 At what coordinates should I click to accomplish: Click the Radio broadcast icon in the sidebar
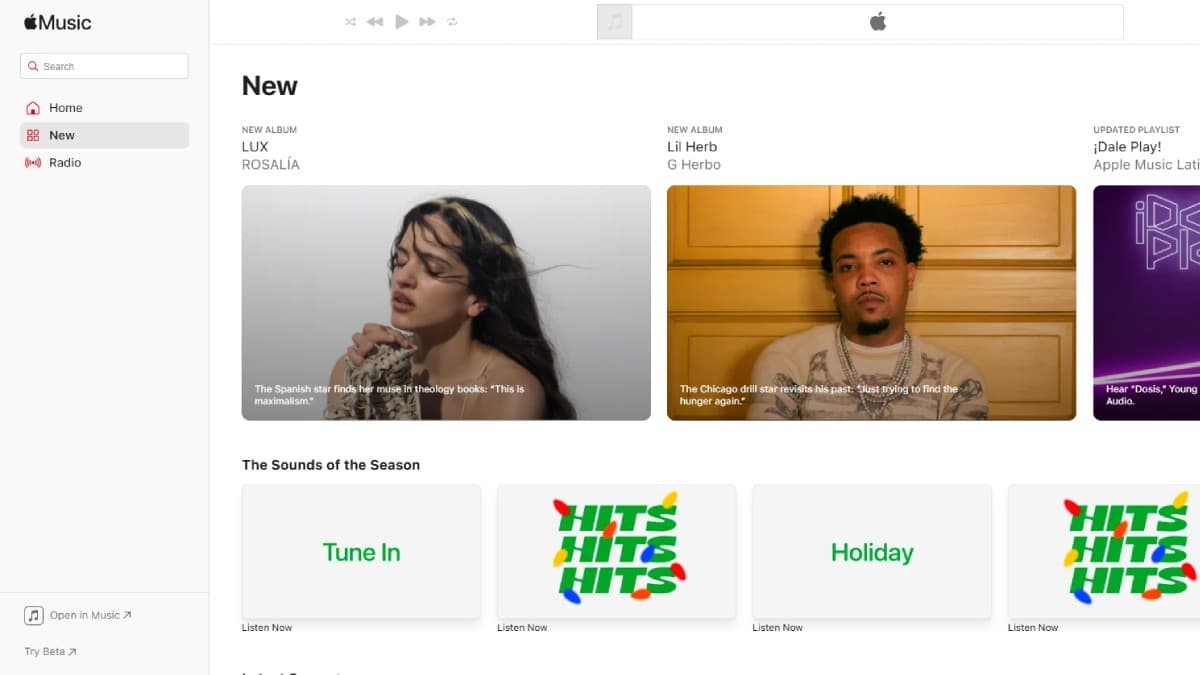[34, 162]
